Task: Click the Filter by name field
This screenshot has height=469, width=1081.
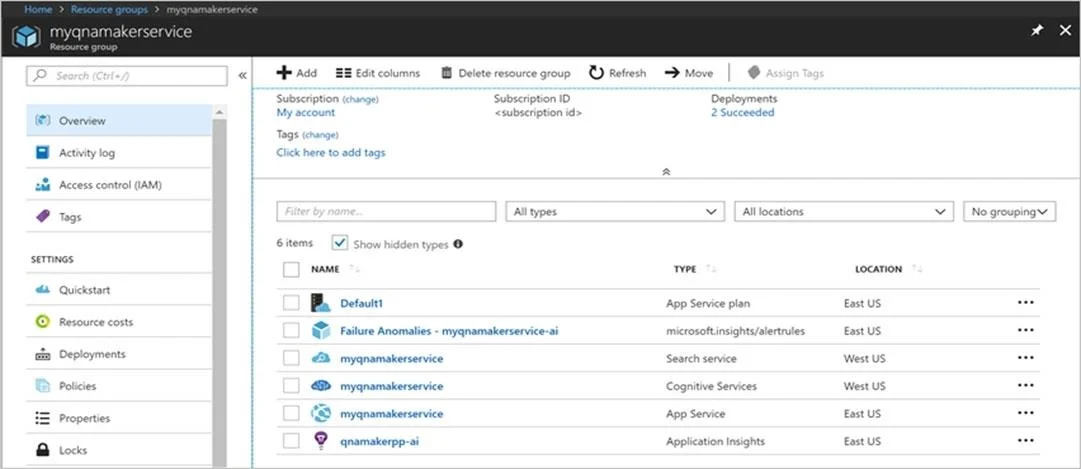Action: (x=386, y=212)
